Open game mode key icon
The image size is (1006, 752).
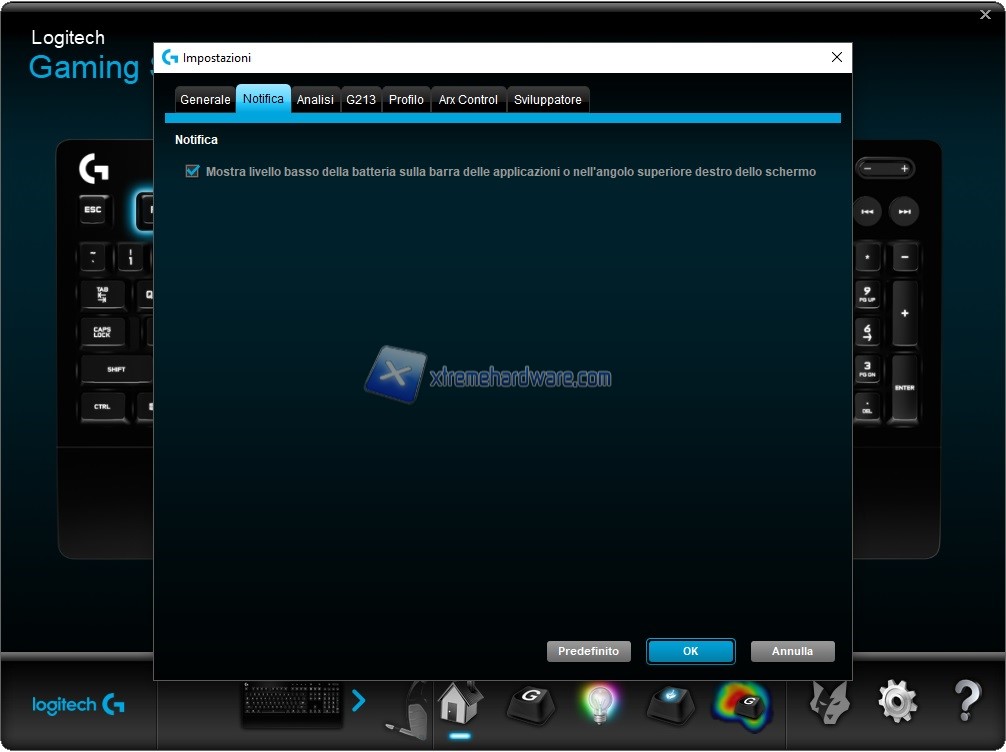(669, 703)
